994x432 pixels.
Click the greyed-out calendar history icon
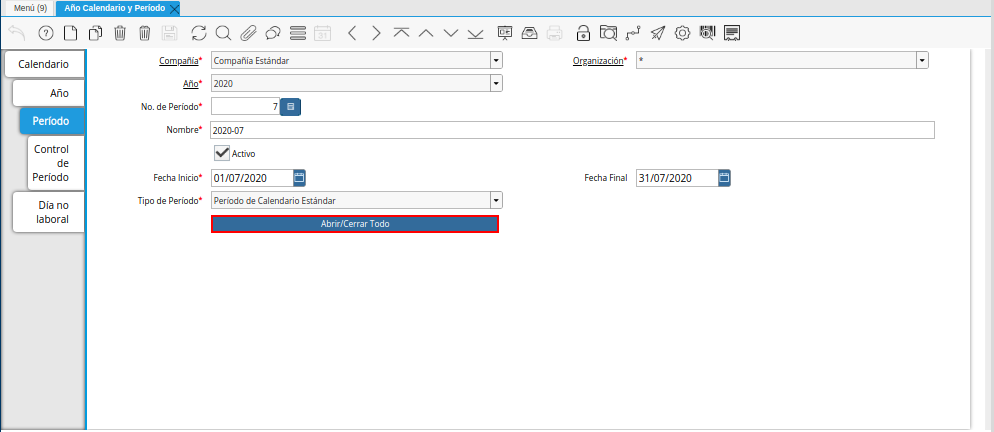(x=323, y=33)
